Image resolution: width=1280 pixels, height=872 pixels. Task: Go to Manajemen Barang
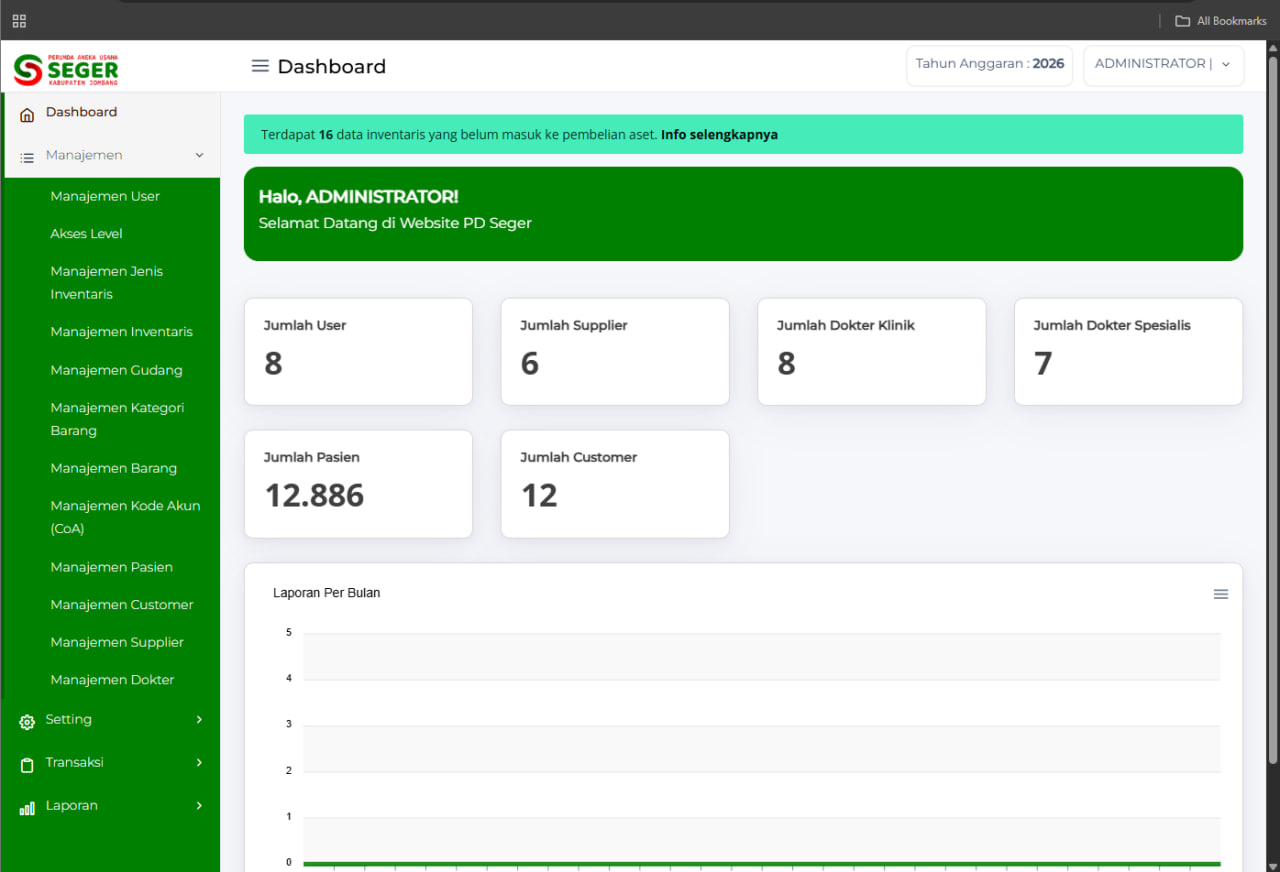[112, 468]
